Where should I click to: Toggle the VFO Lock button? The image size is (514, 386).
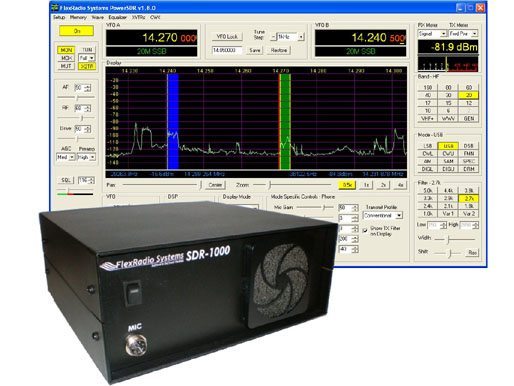pyautogui.click(x=227, y=37)
